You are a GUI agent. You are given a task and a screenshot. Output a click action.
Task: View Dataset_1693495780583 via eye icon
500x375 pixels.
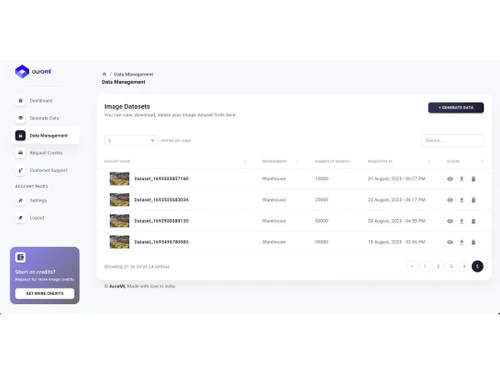(x=450, y=242)
